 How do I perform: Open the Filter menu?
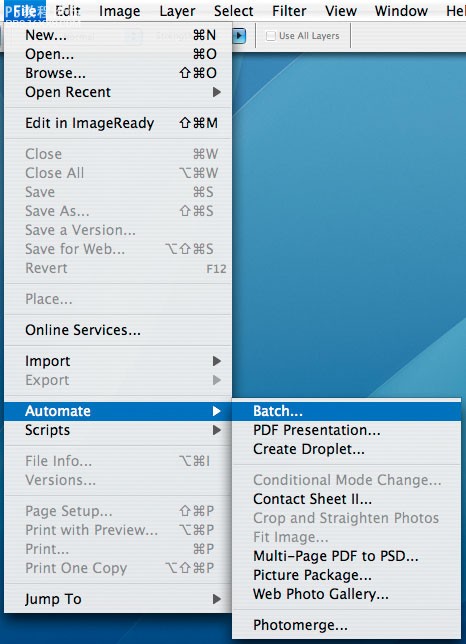289,11
